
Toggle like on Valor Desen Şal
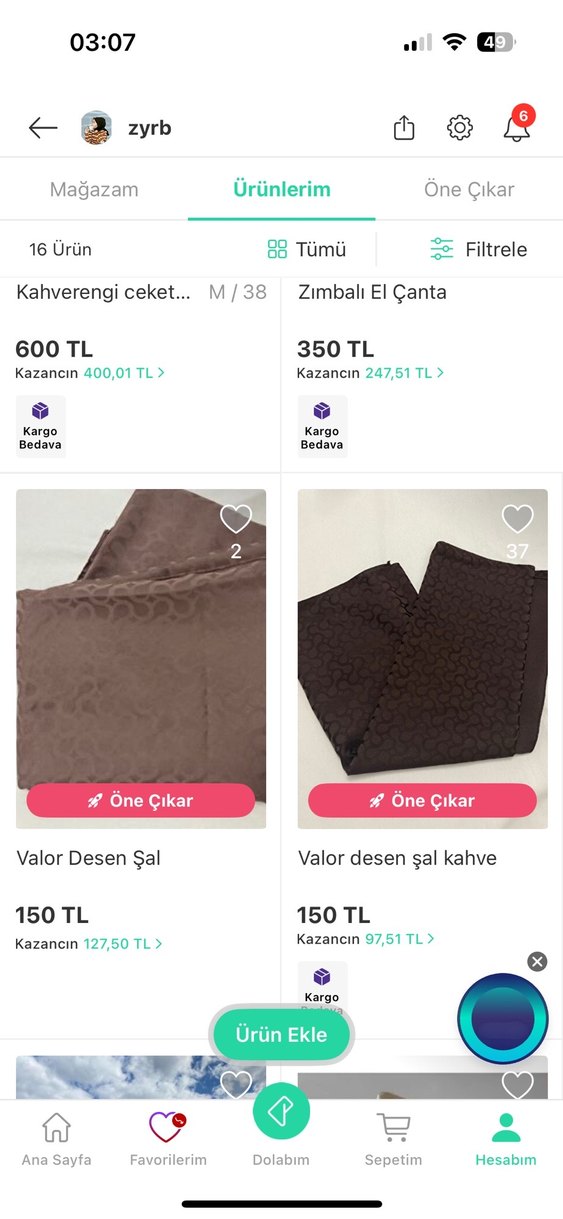click(x=236, y=519)
